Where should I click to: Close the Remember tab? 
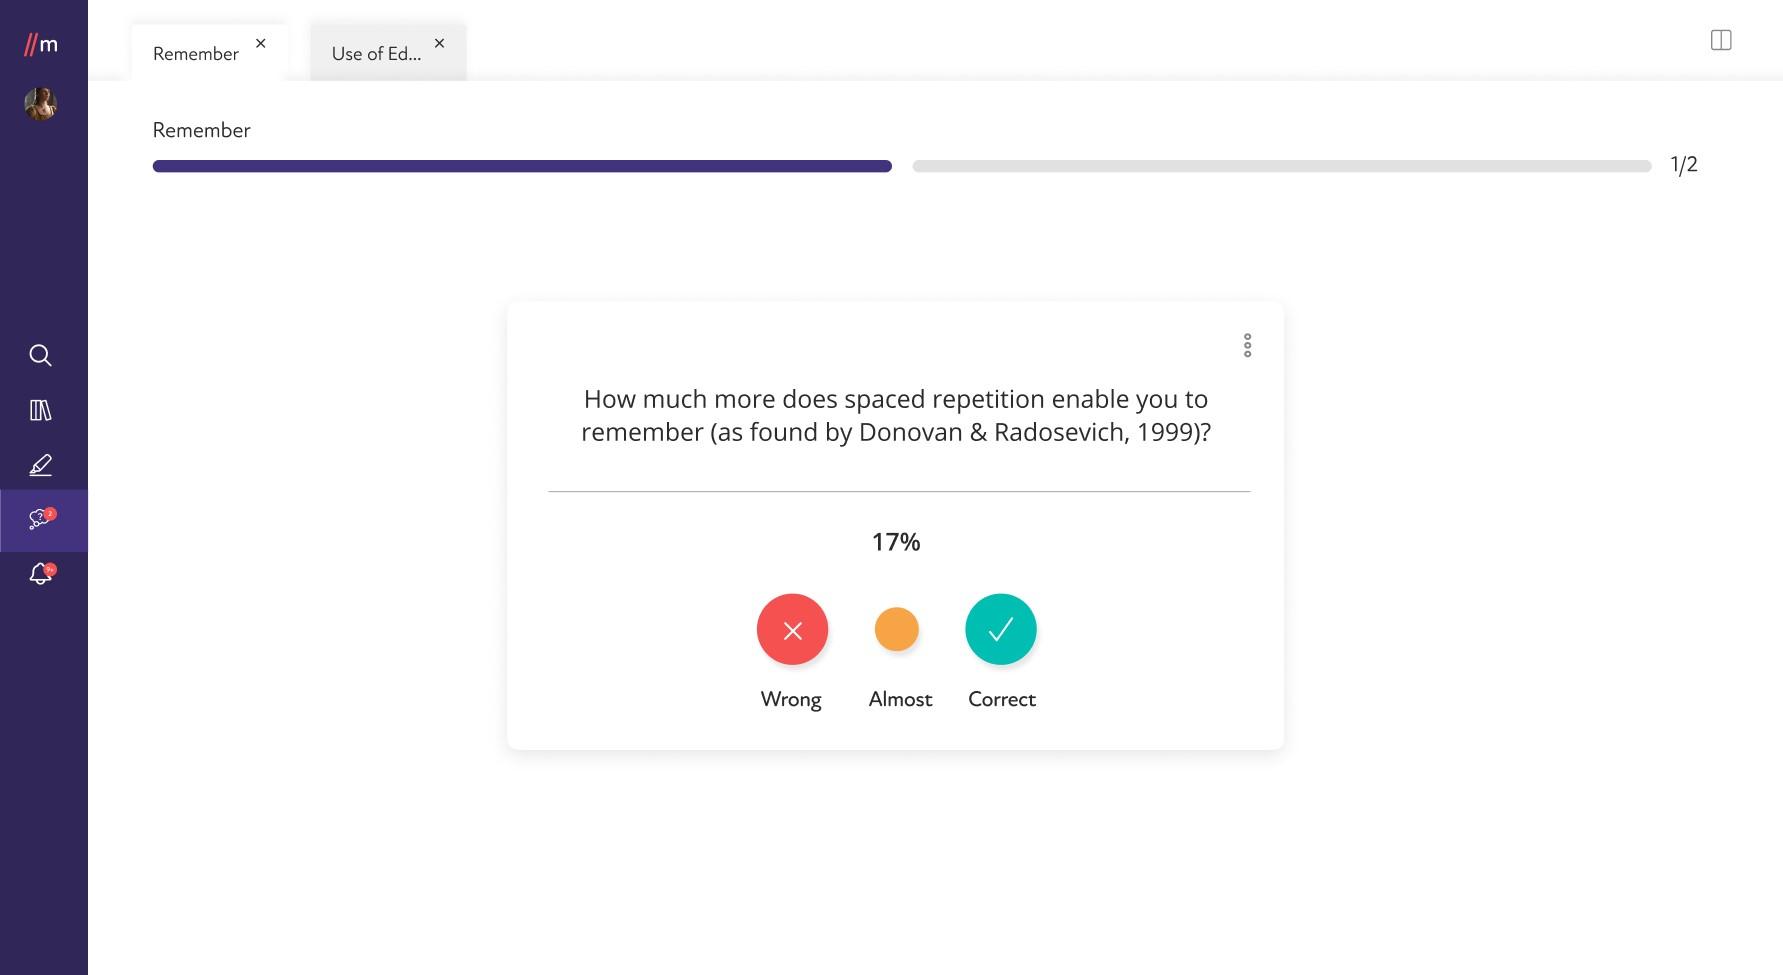(x=261, y=43)
